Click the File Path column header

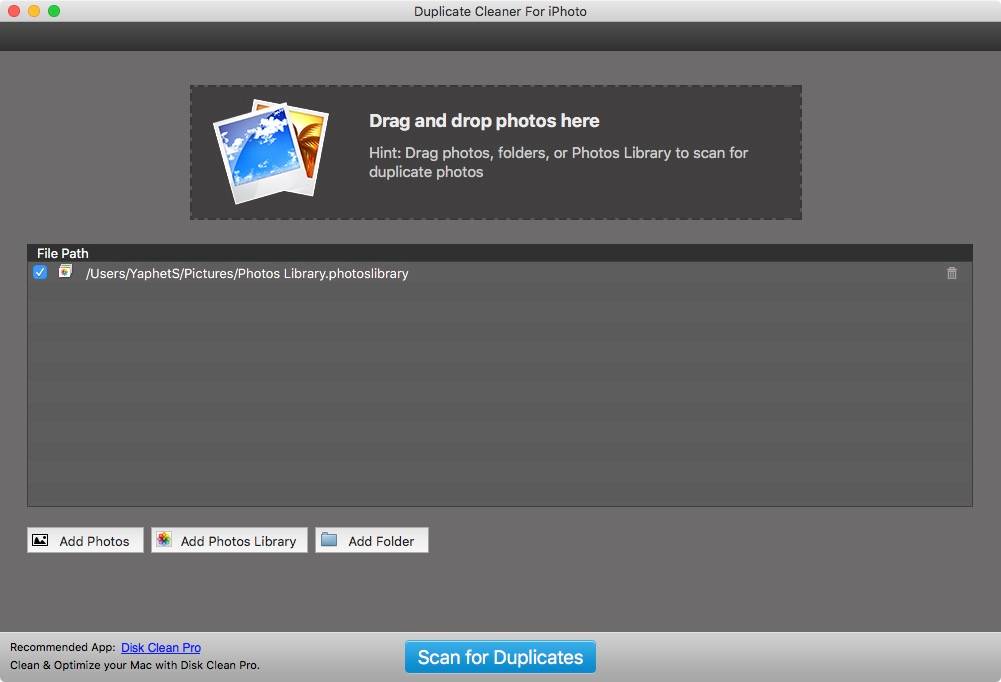(63, 254)
